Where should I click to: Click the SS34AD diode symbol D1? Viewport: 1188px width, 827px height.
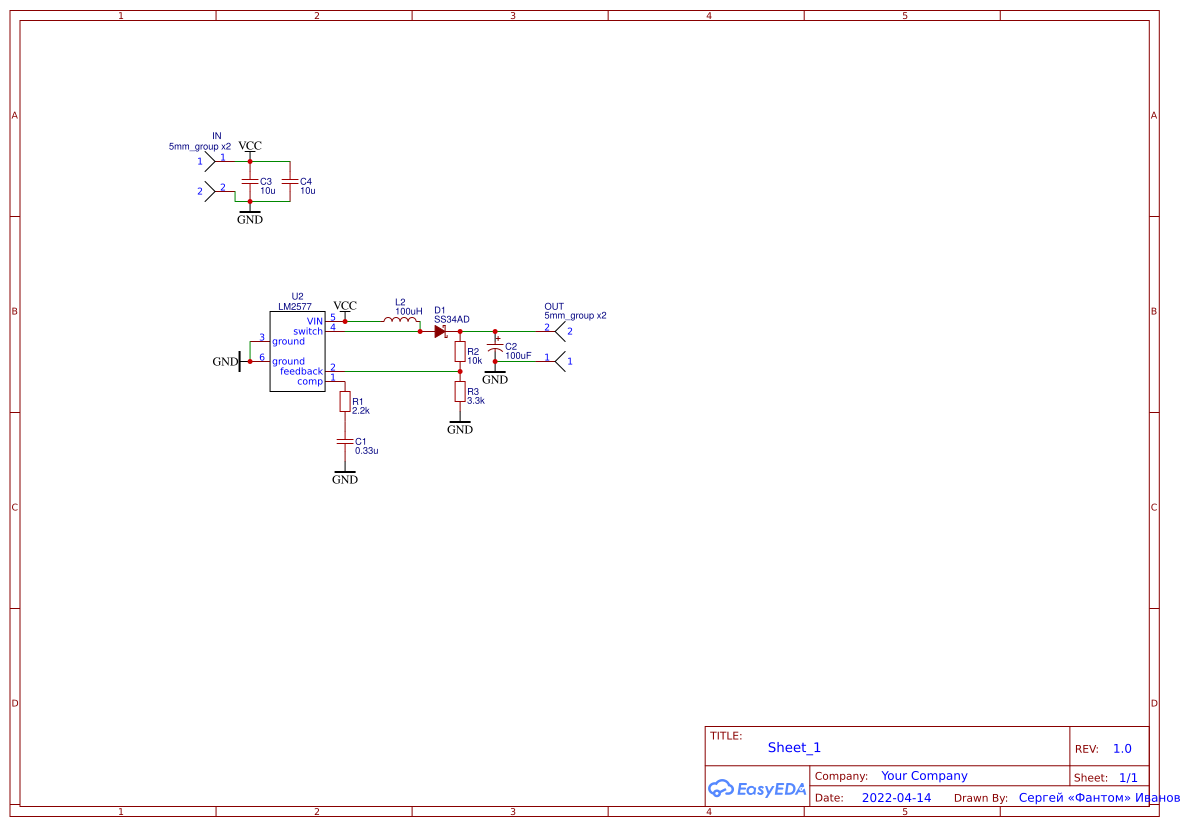pos(440,331)
